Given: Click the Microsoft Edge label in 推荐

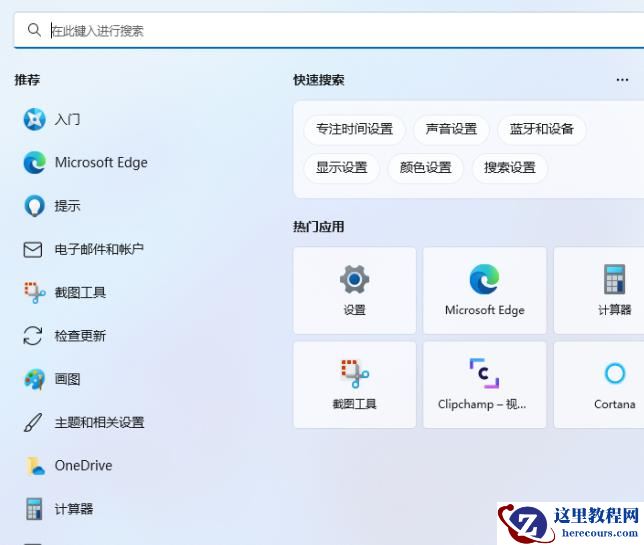Looking at the screenshot, I should click(101, 163).
